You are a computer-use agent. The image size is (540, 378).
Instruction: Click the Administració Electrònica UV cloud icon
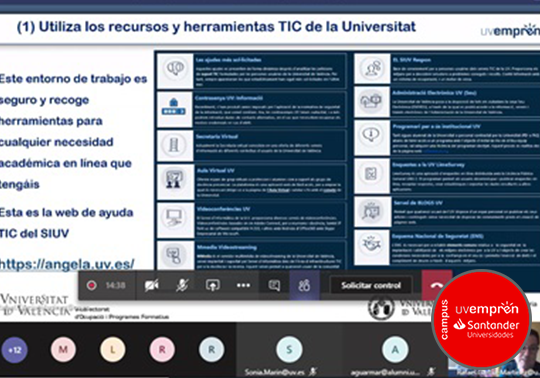pyautogui.click(x=371, y=101)
